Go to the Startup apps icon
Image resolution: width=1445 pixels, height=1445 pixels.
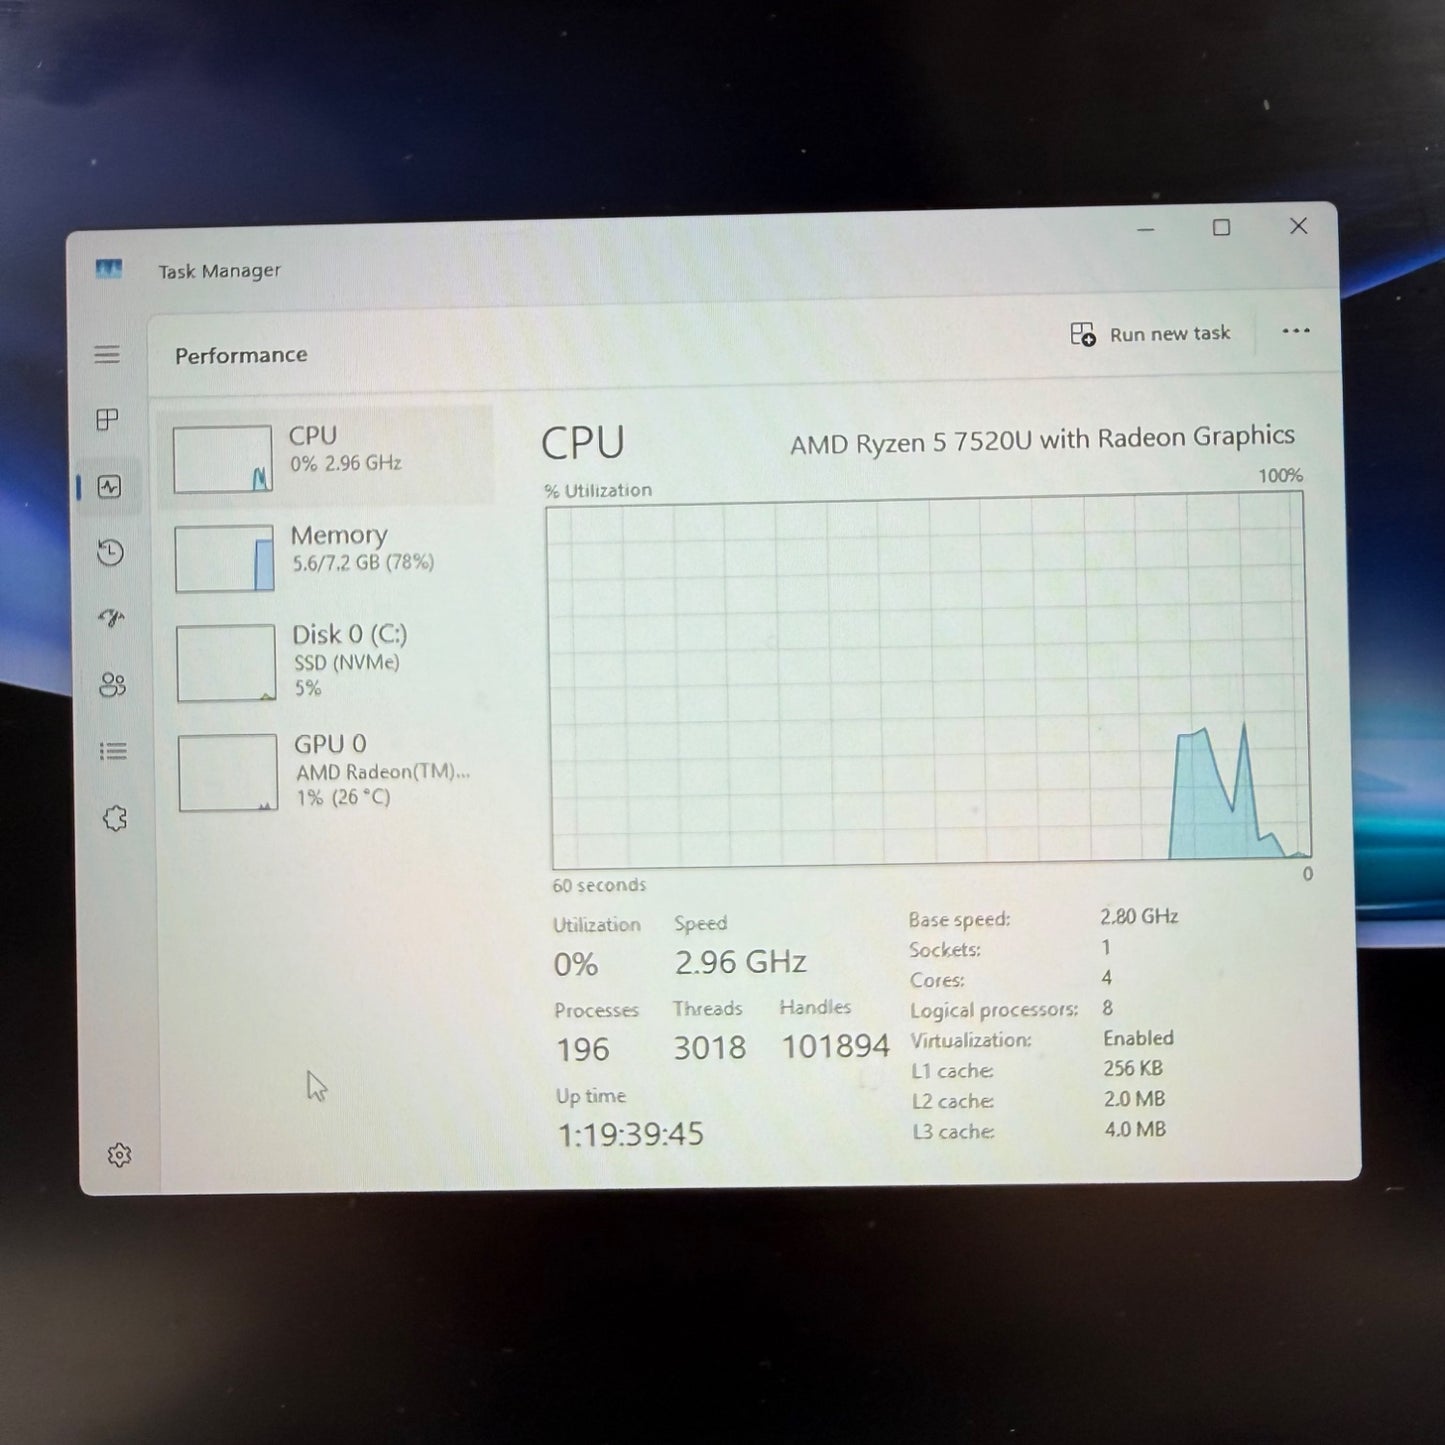pyautogui.click(x=111, y=618)
